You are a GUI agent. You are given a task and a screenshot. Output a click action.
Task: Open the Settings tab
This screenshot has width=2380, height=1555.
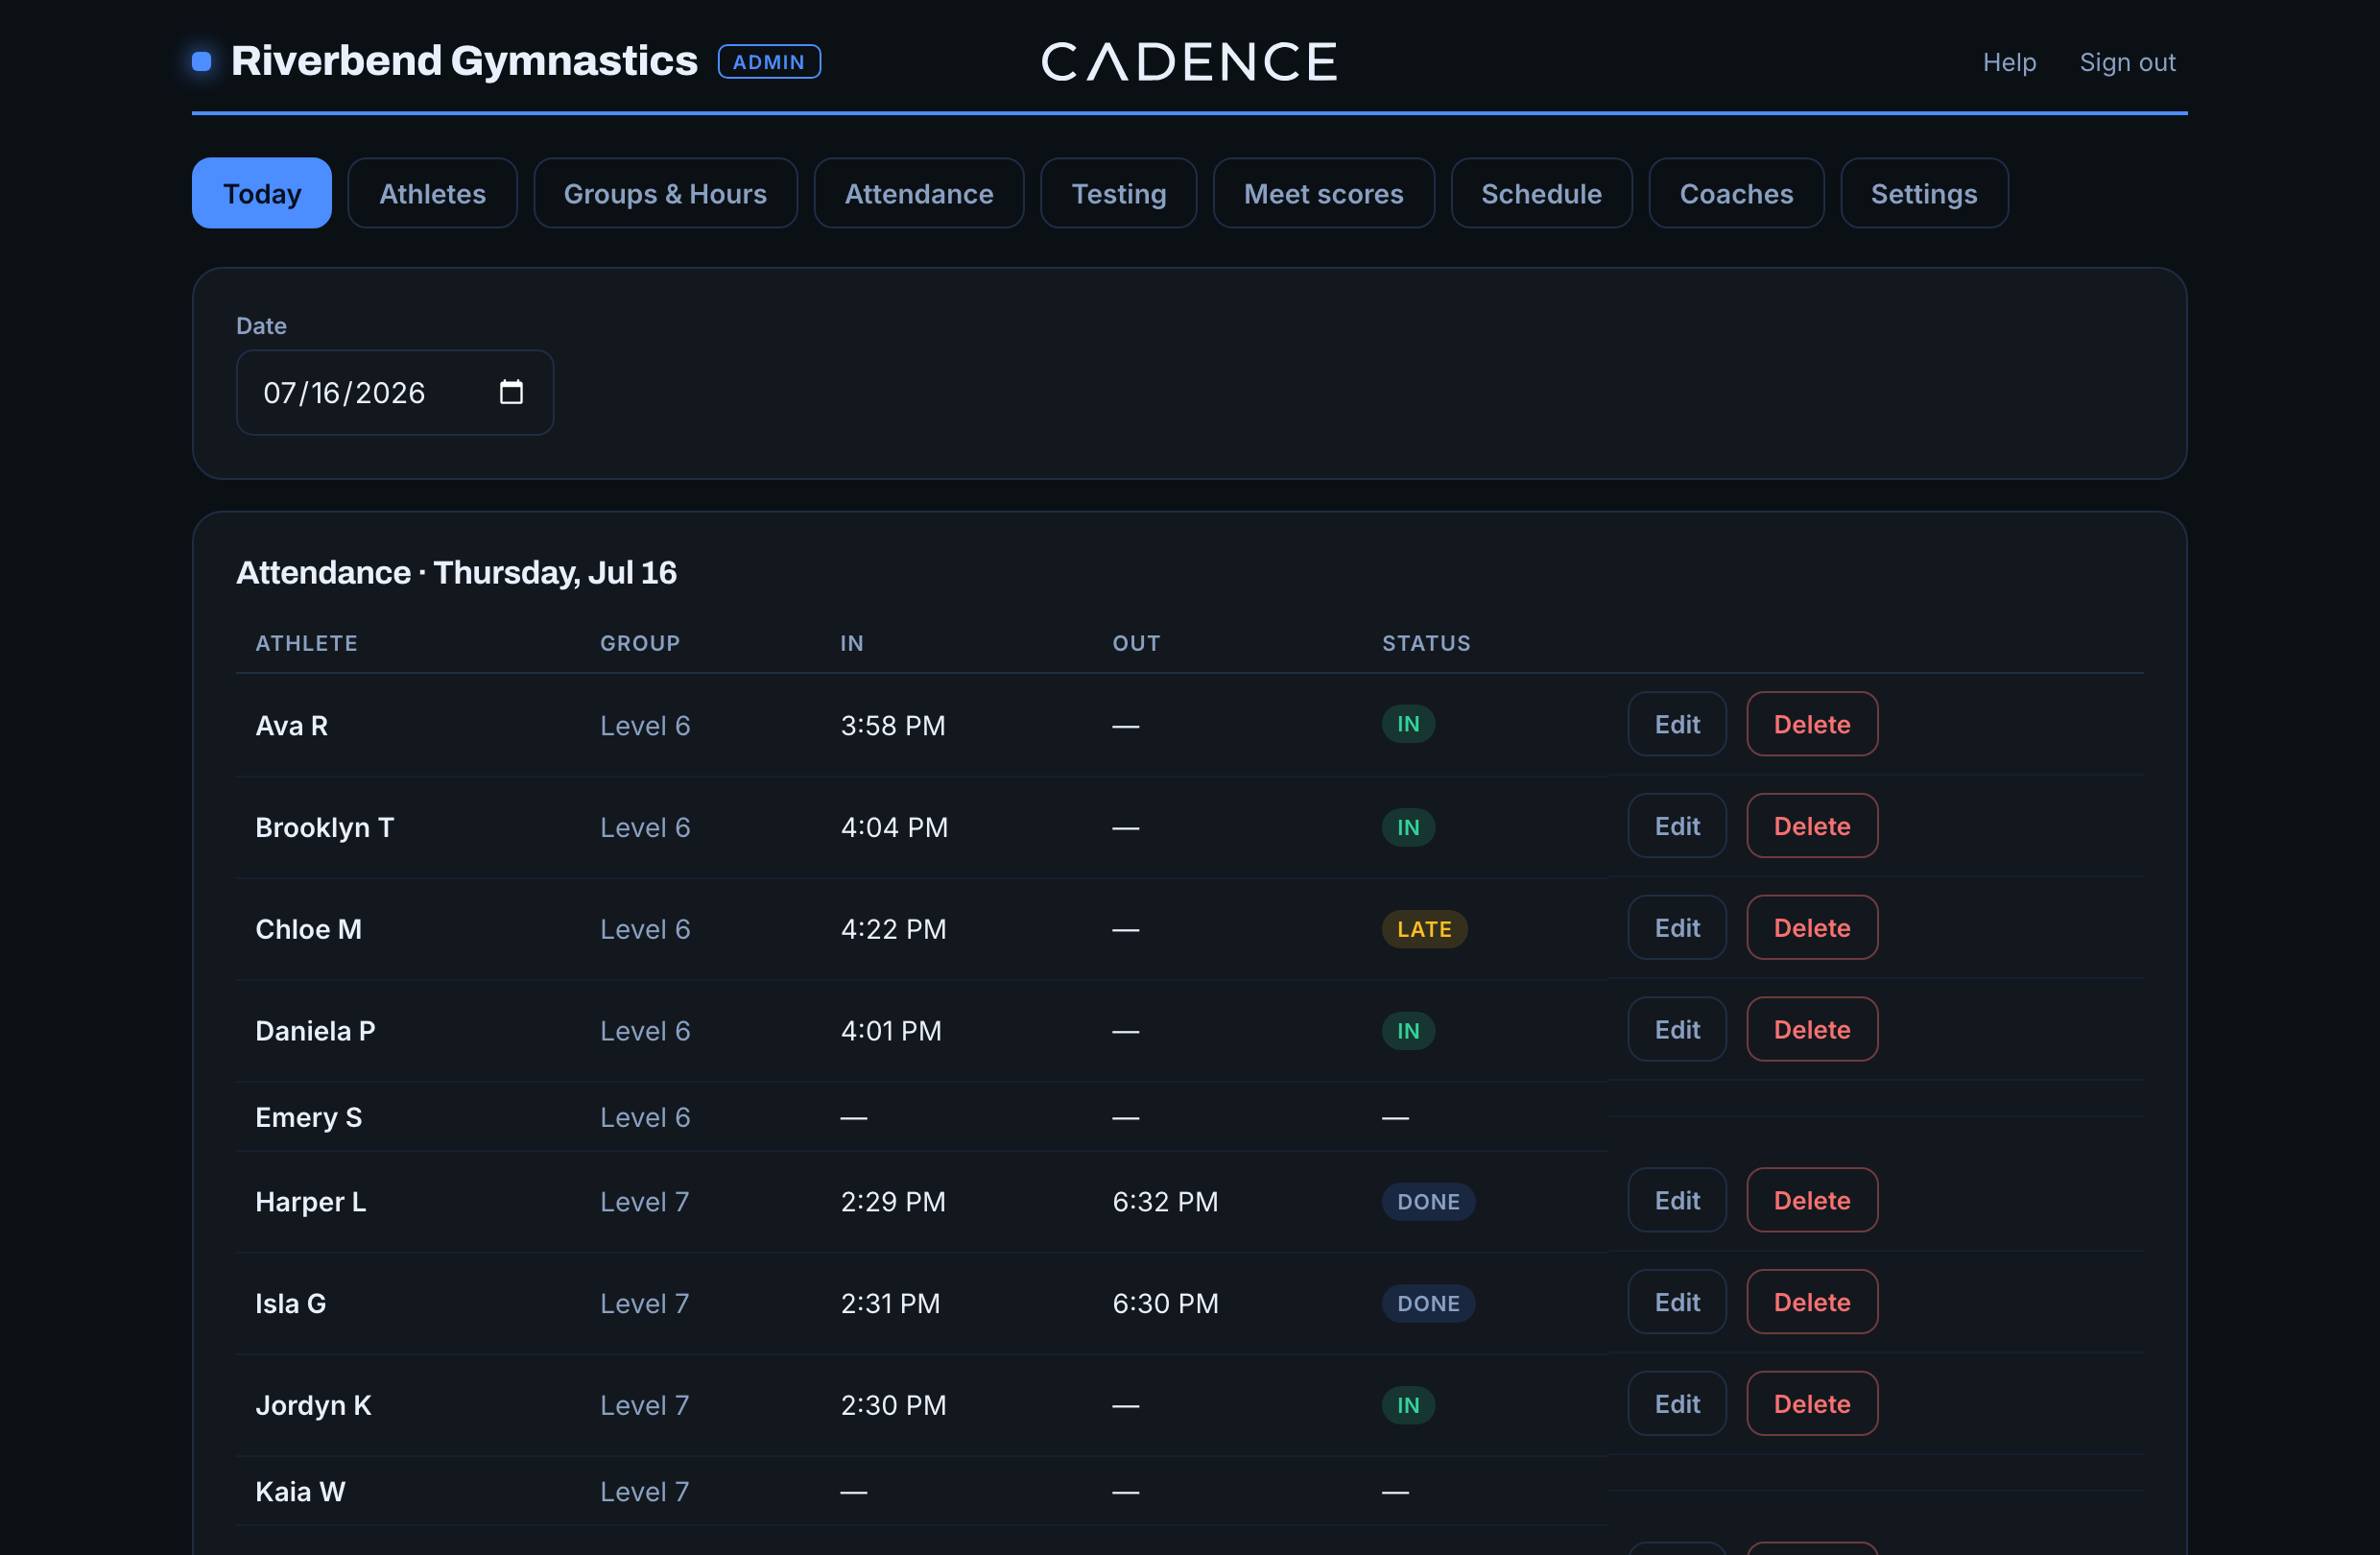click(x=1924, y=193)
